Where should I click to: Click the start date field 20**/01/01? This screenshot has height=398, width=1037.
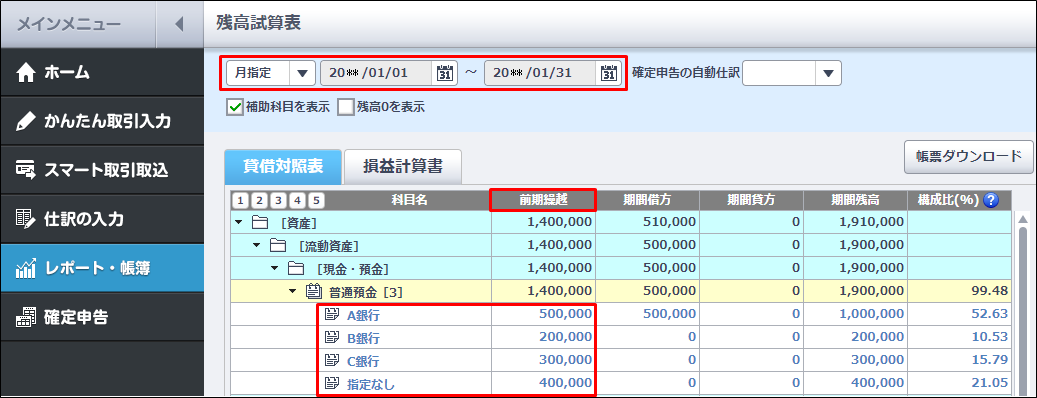(x=377, y=73)
